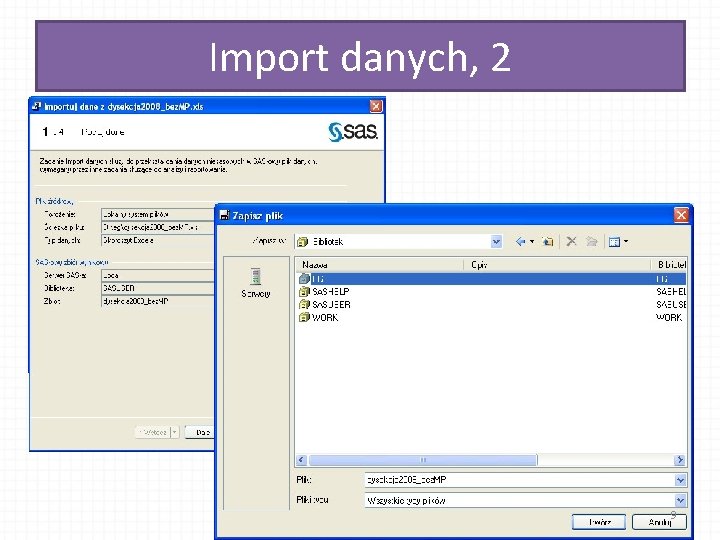Close the Zapisz plik dialog
Image resolution: width=720 pixels, height=540 pixels.
click(x=681, y=215)
